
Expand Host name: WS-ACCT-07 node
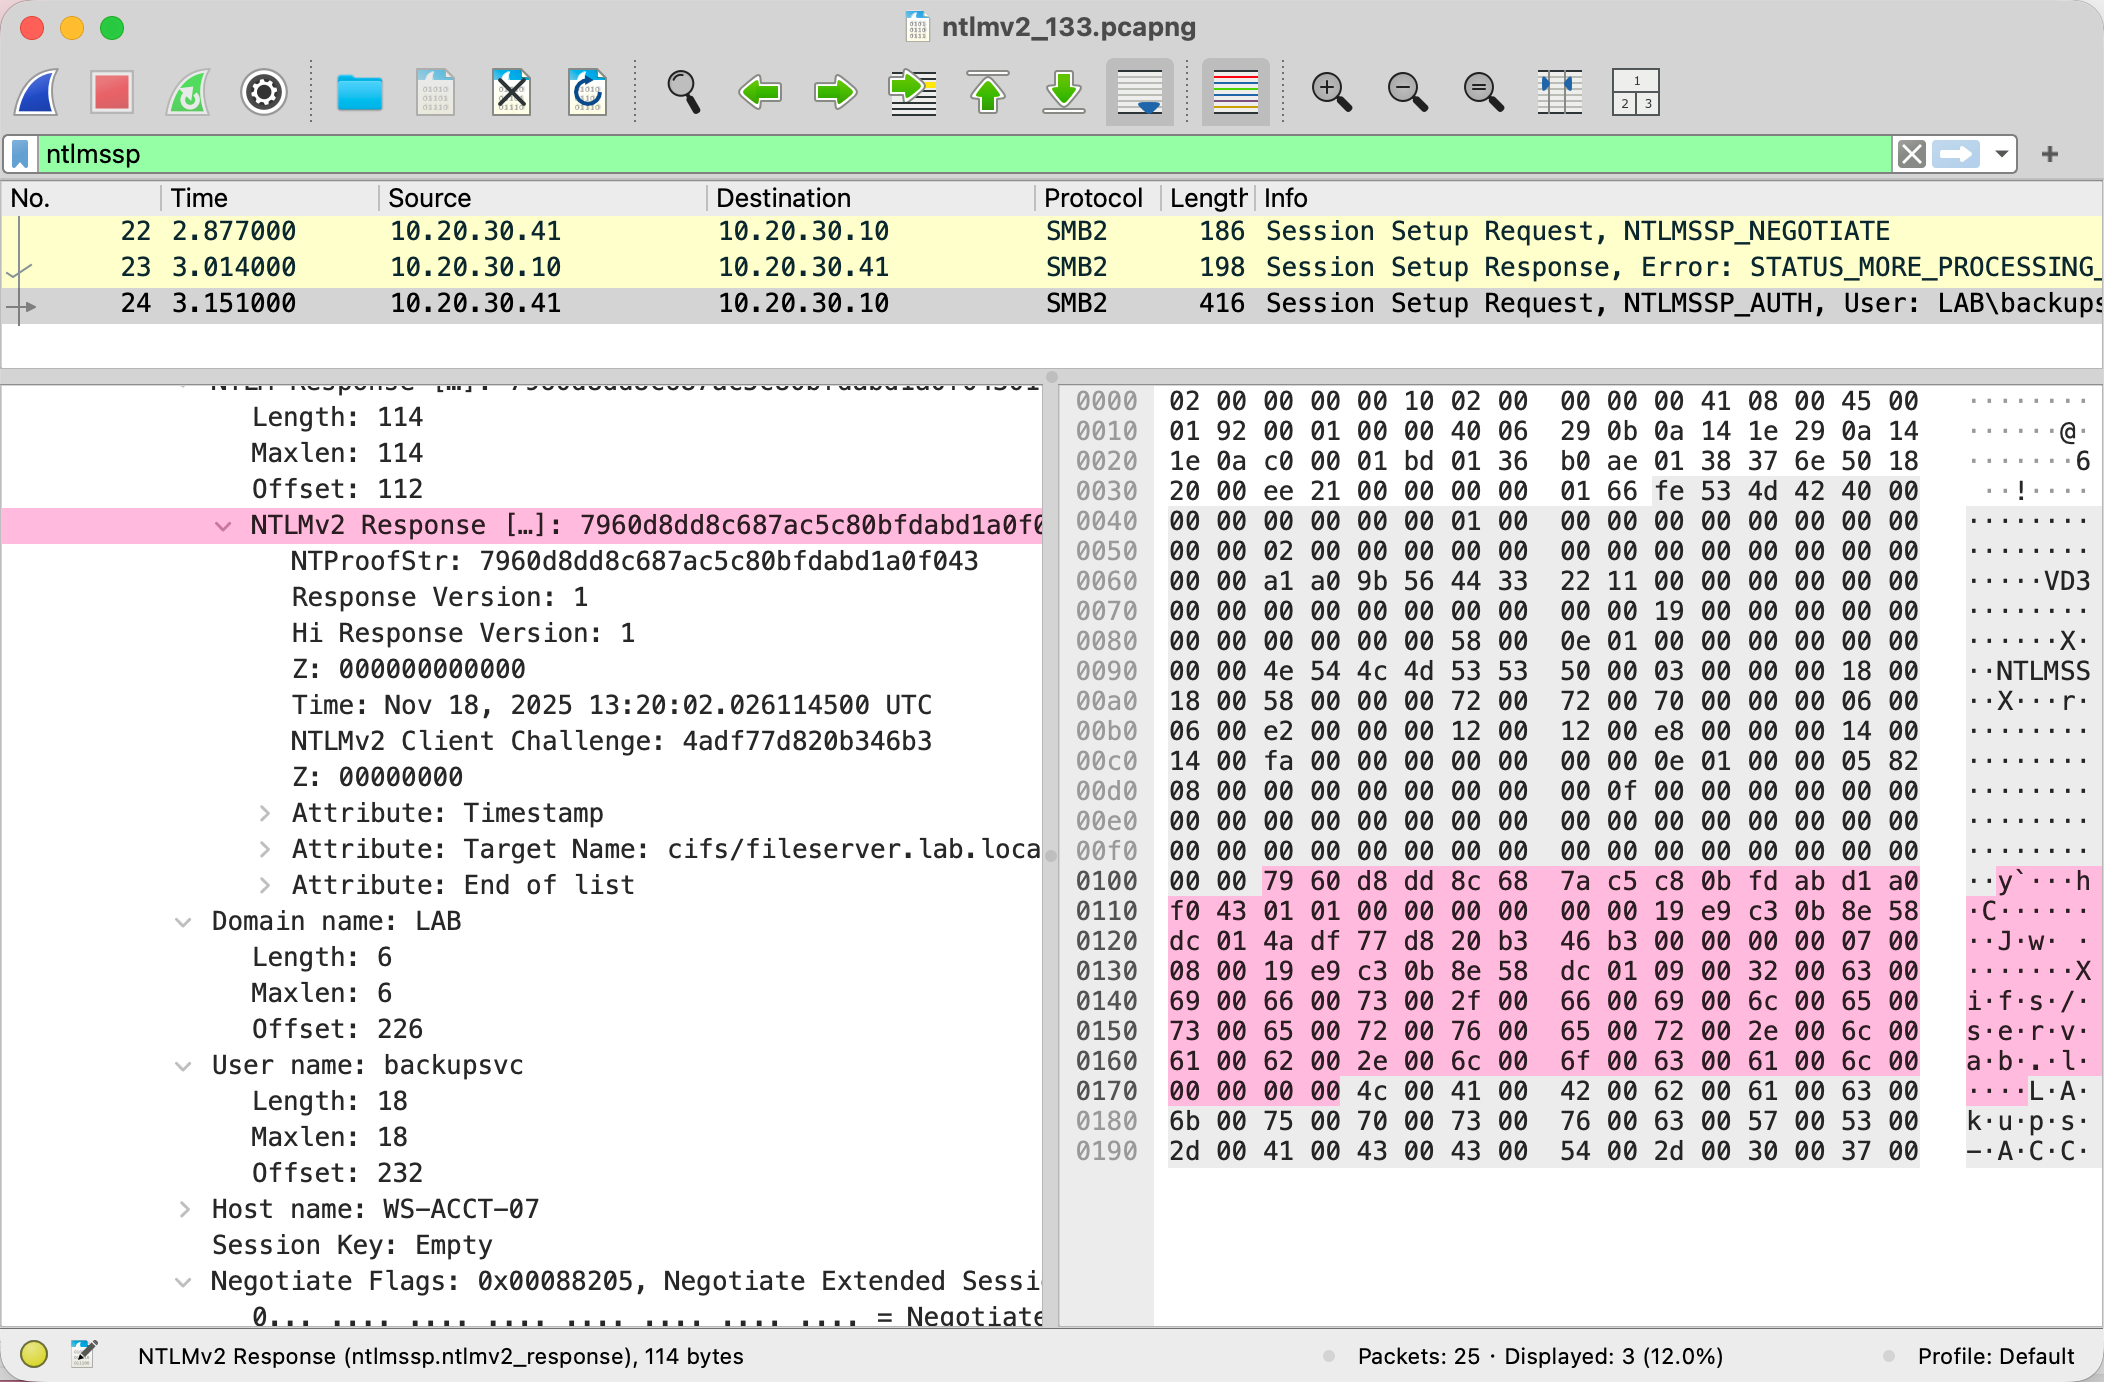click(x=183, y=1210)
